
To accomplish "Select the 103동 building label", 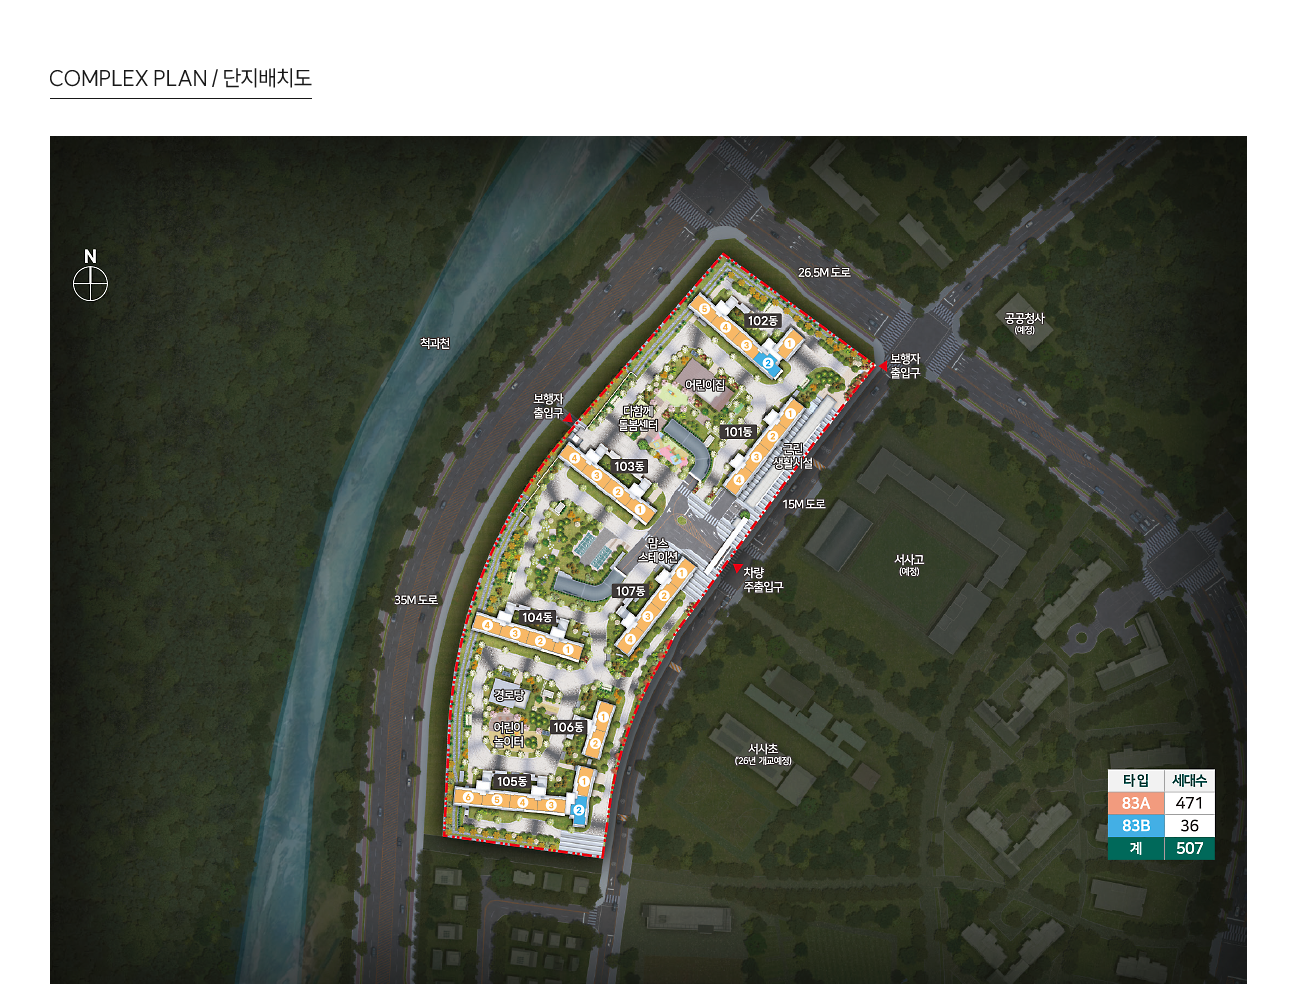I will [629, 466].
